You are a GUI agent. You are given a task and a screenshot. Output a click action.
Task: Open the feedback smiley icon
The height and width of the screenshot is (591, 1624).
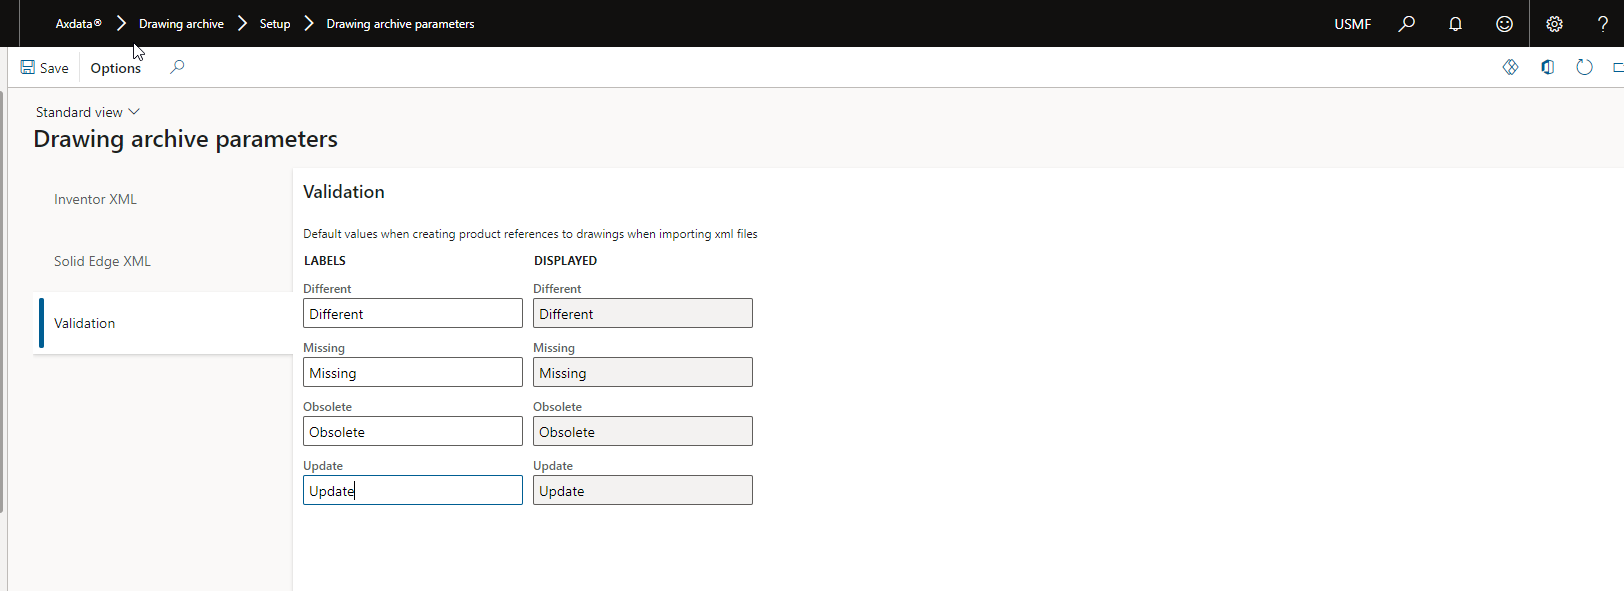point(1504,23)
